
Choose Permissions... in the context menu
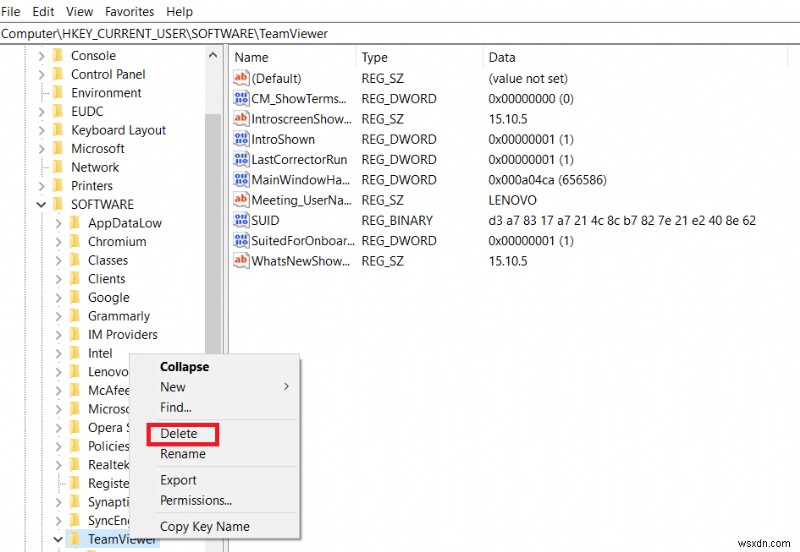pyautogui.click(x=196, y=500)
